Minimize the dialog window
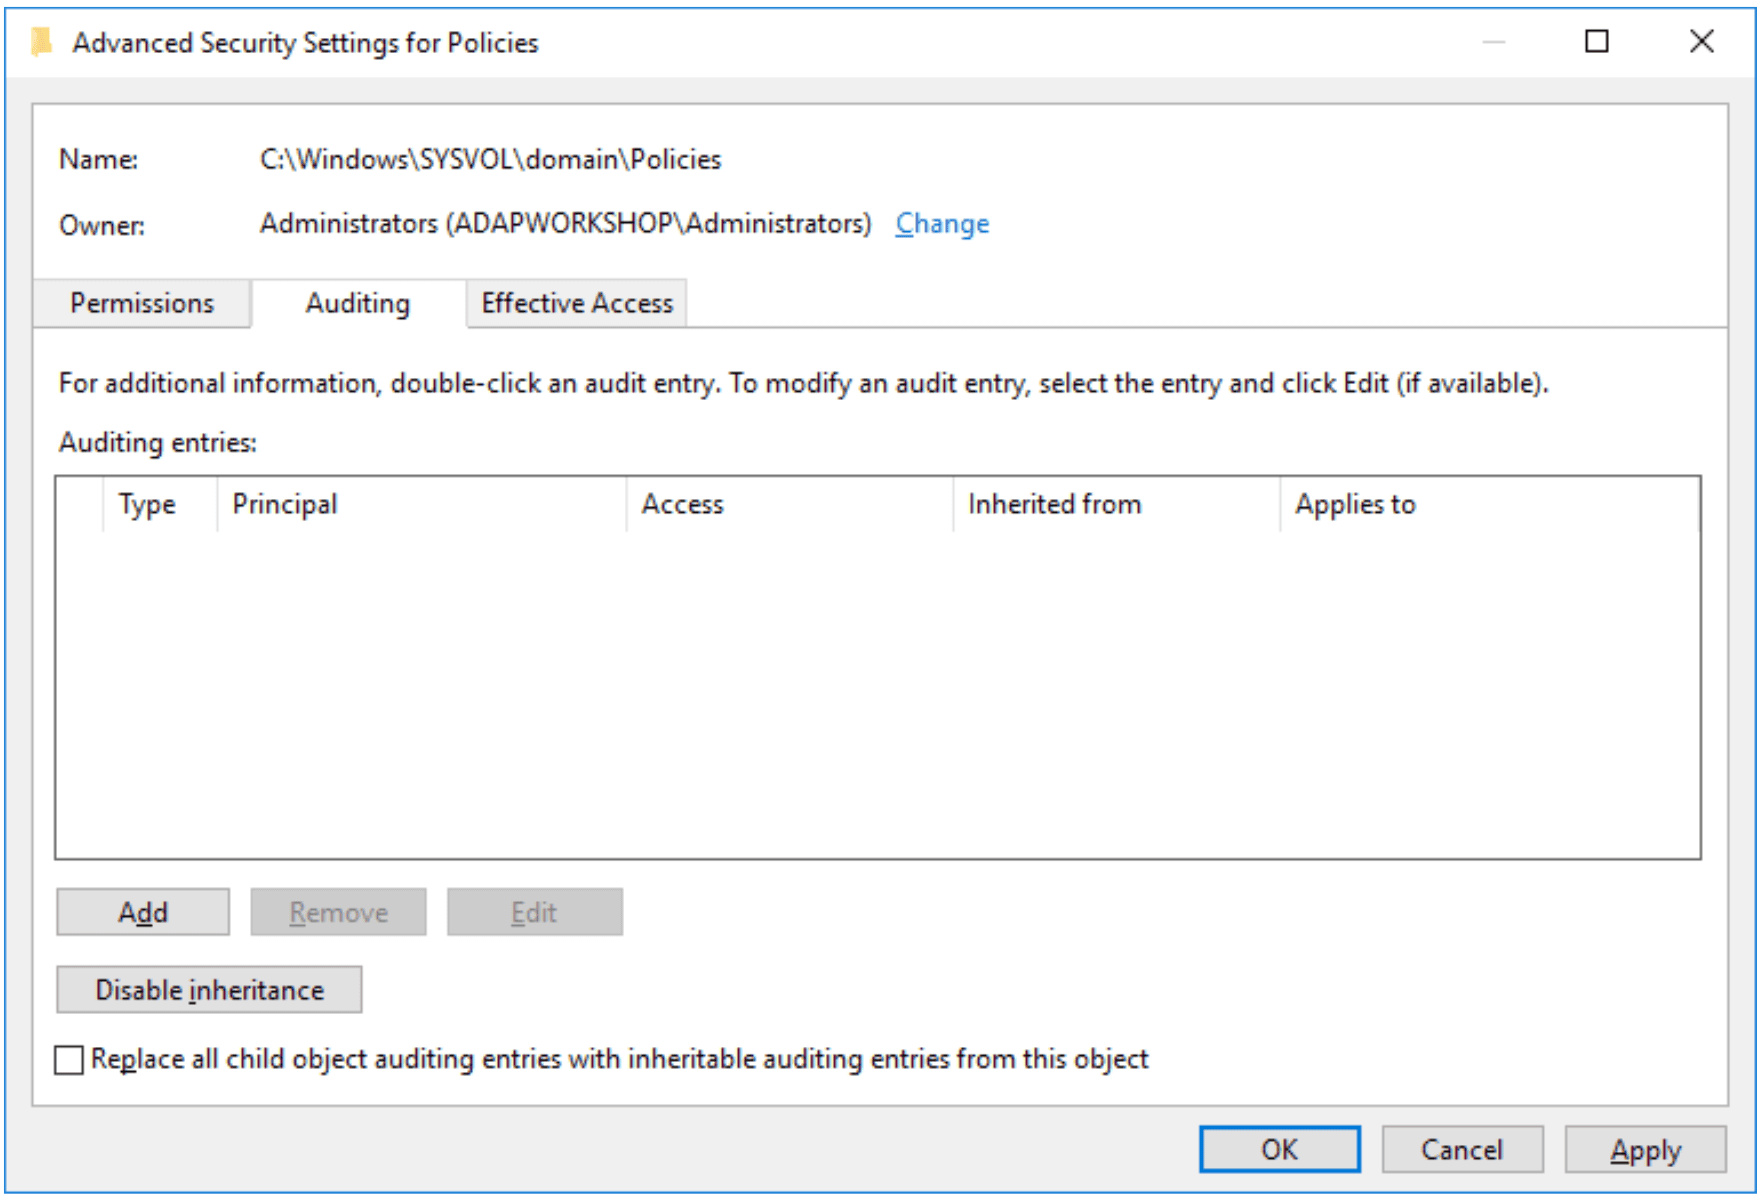 click(1494, 41)
